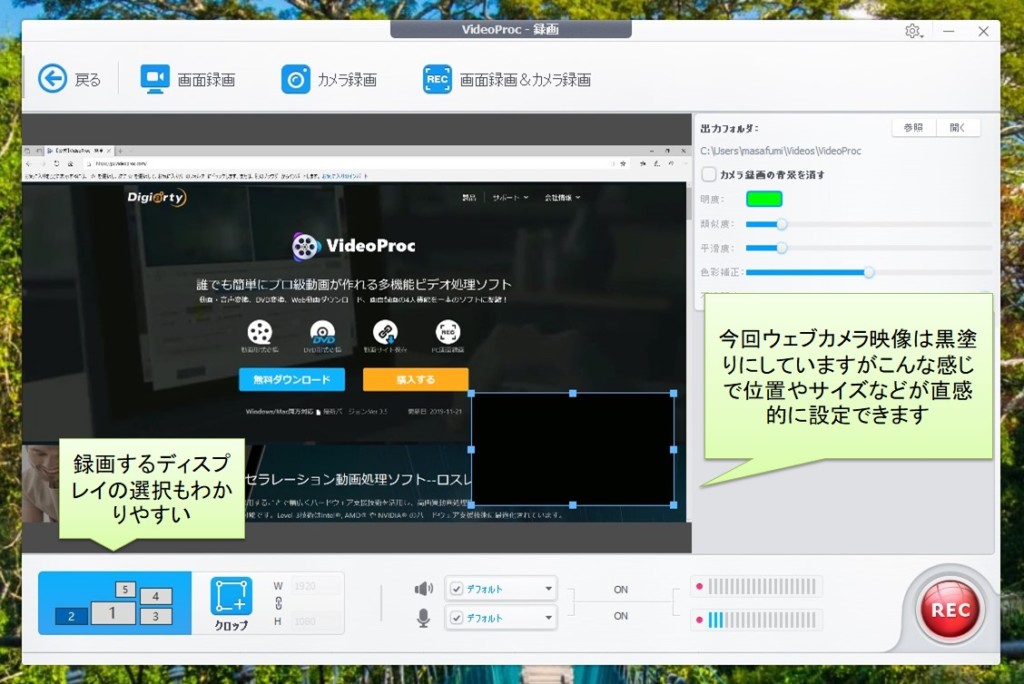Click the camera overlay left-middle handle

point(472,449)
